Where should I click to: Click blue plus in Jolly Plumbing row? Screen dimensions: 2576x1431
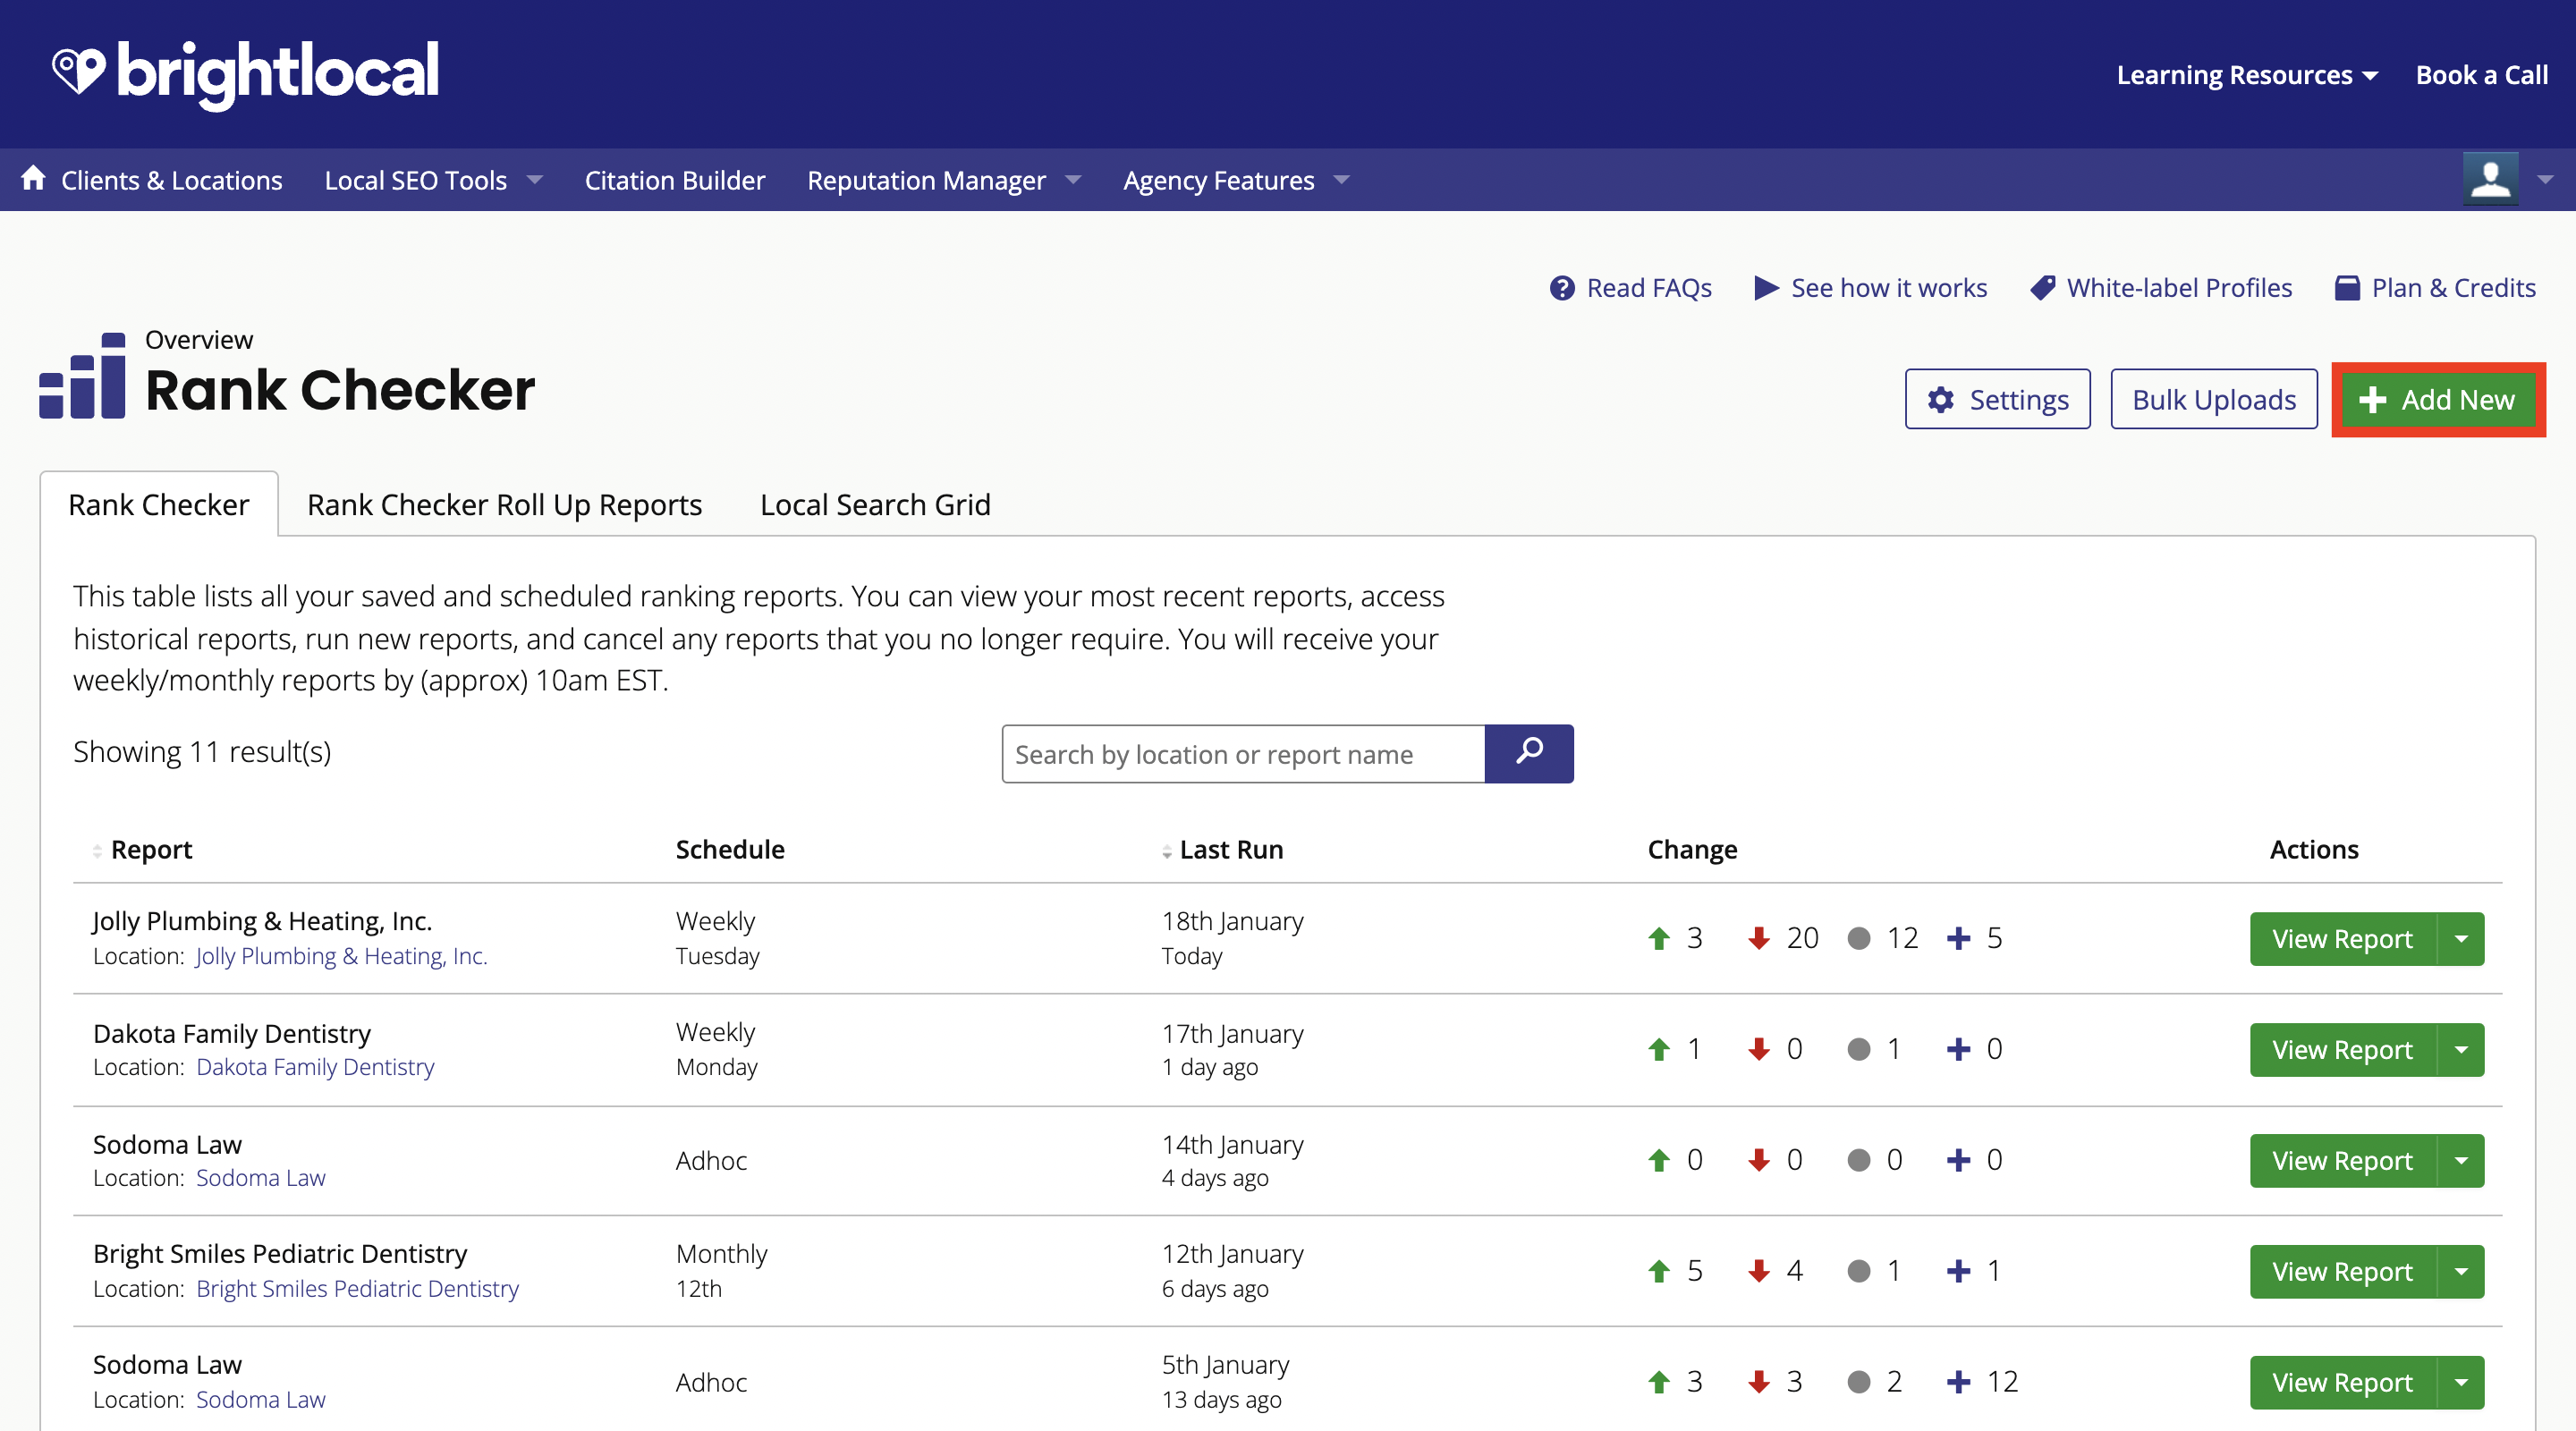point(1959,938)
